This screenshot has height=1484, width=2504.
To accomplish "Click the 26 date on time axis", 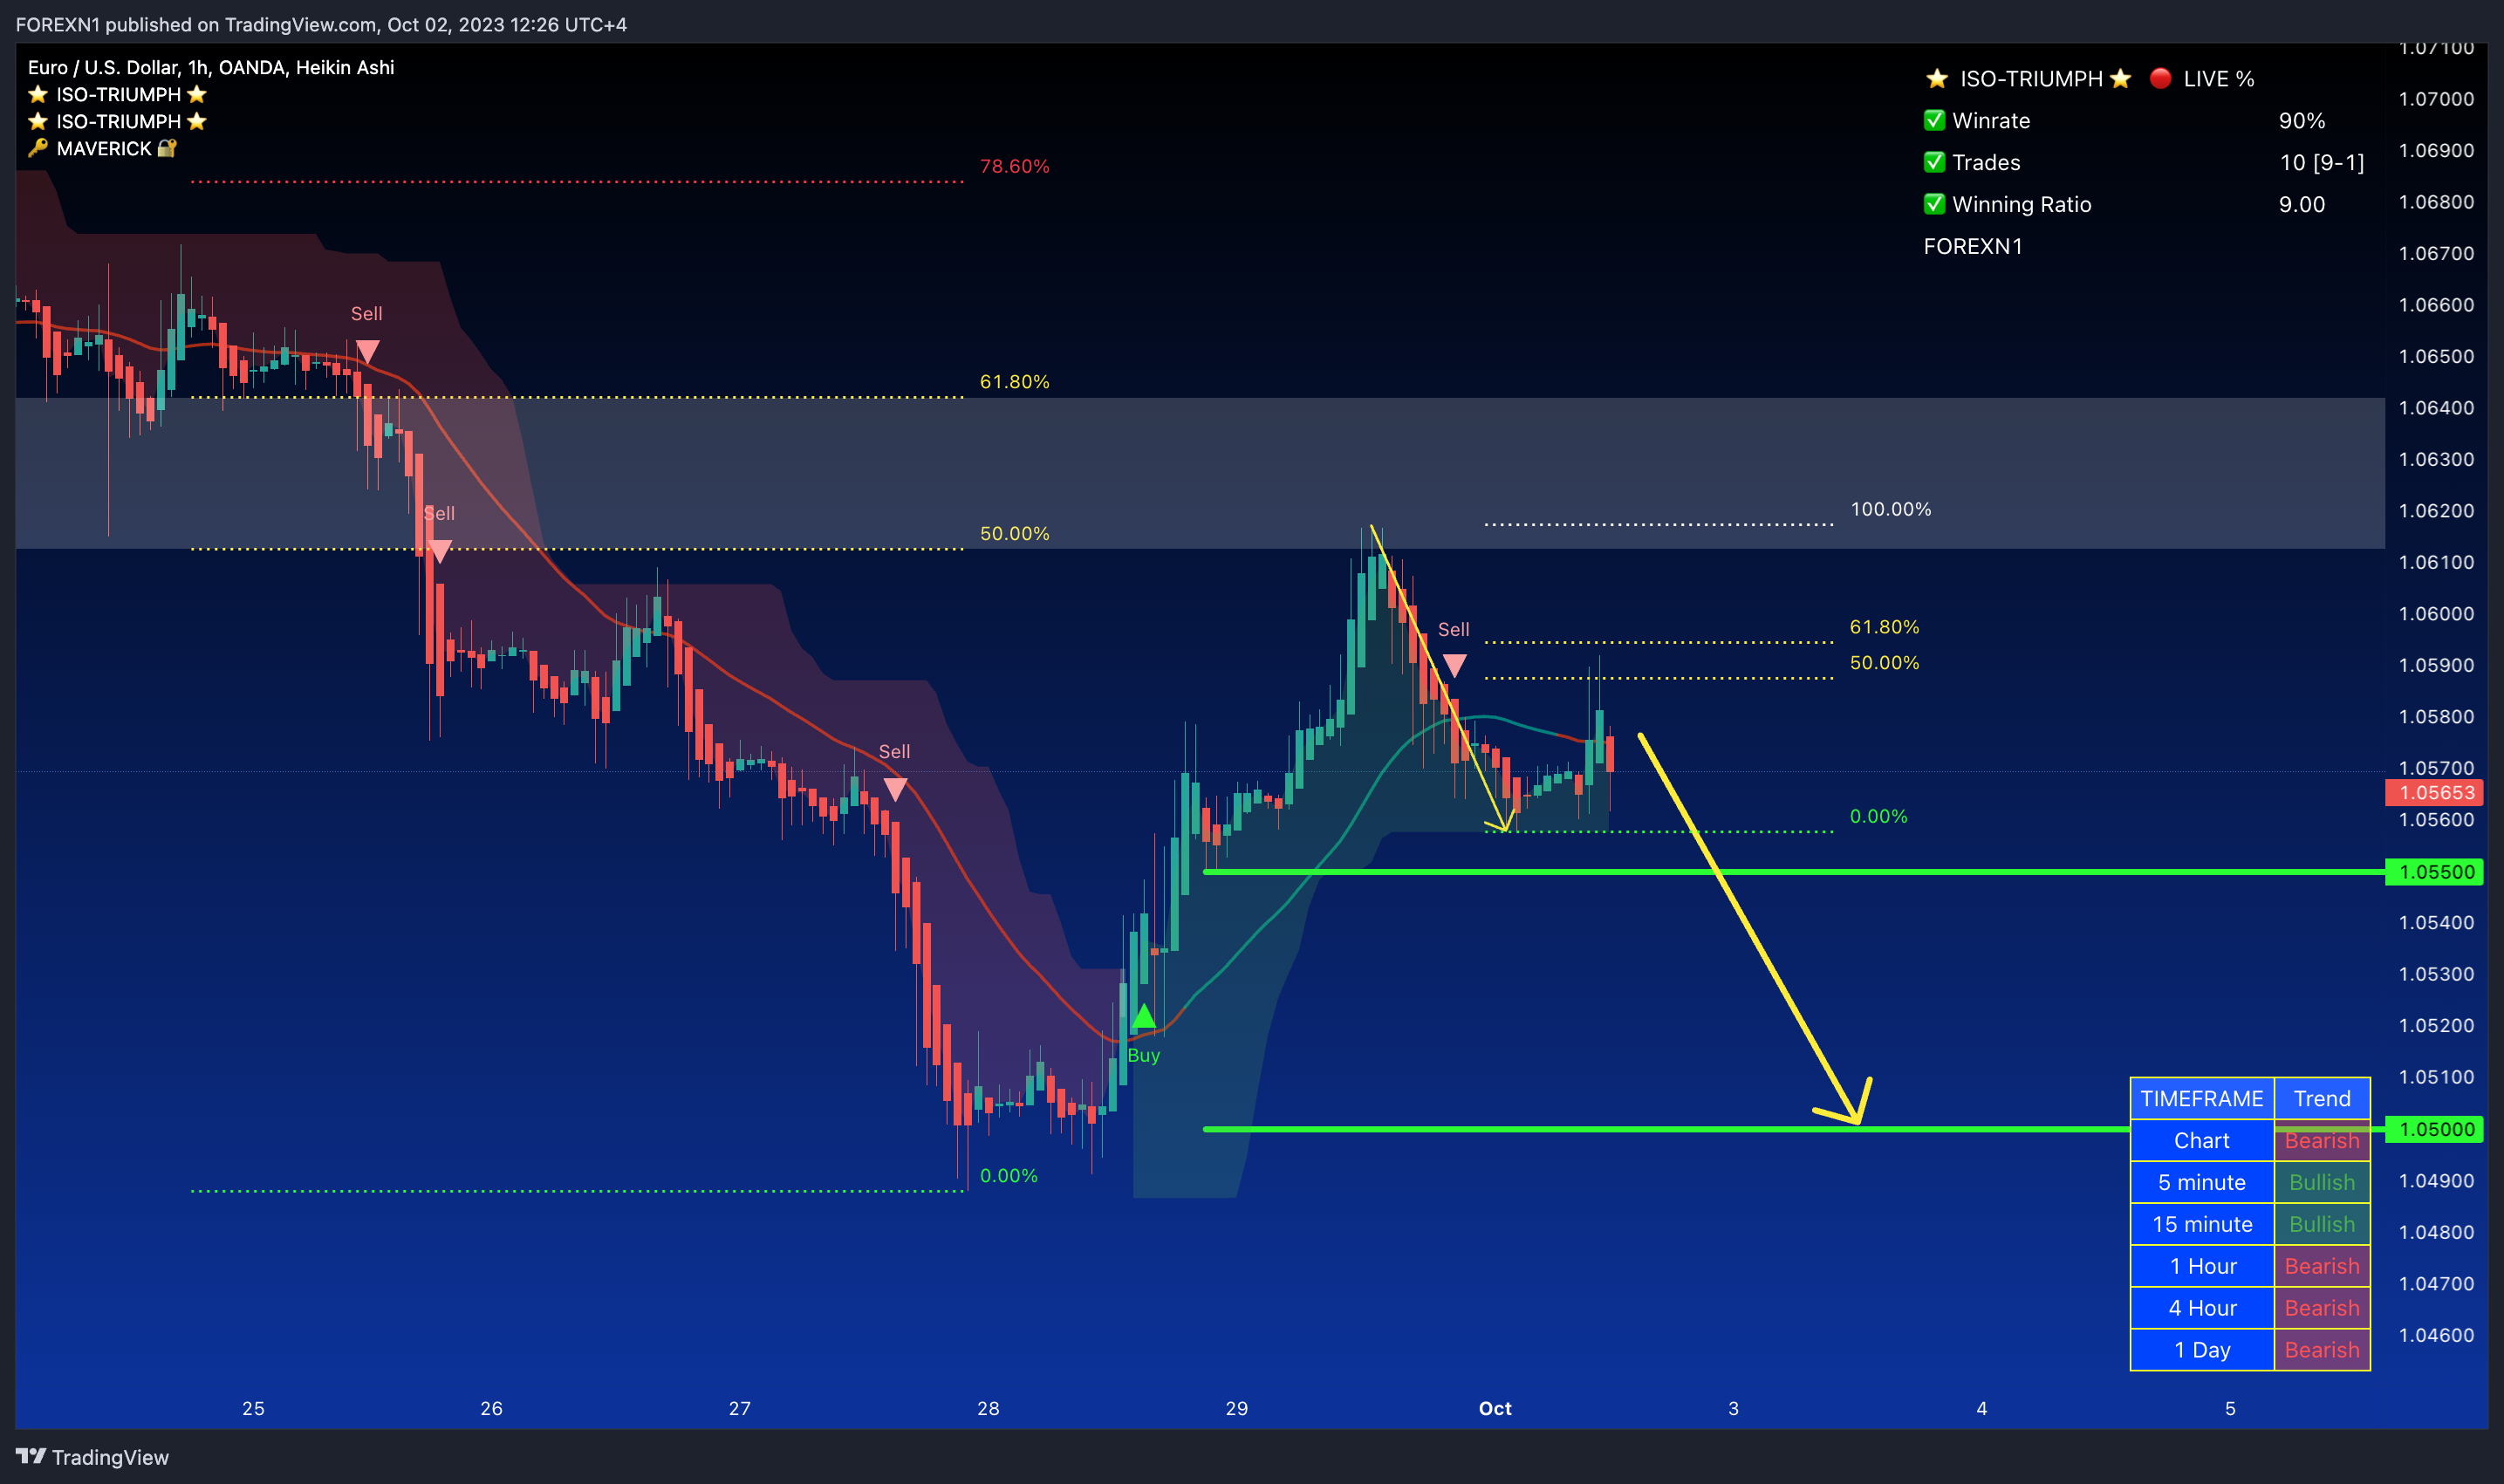I will click(x=491, y=1408).
